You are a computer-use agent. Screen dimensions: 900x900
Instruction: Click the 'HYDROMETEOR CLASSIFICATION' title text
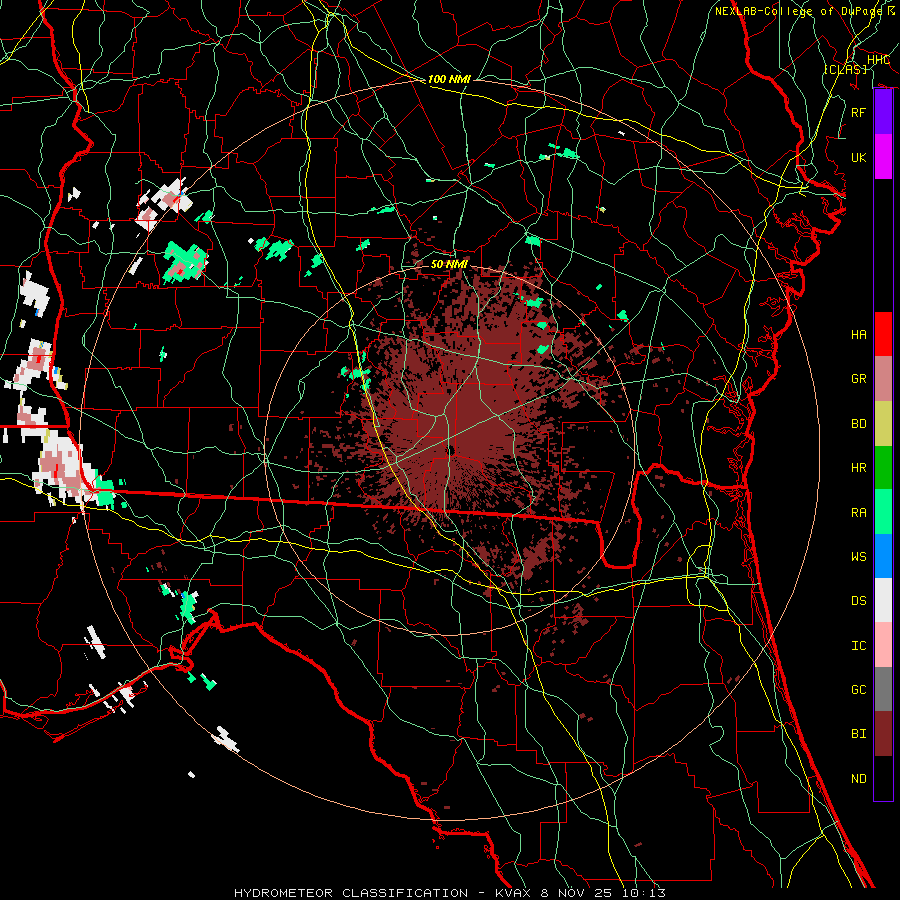tap(351, 893)
